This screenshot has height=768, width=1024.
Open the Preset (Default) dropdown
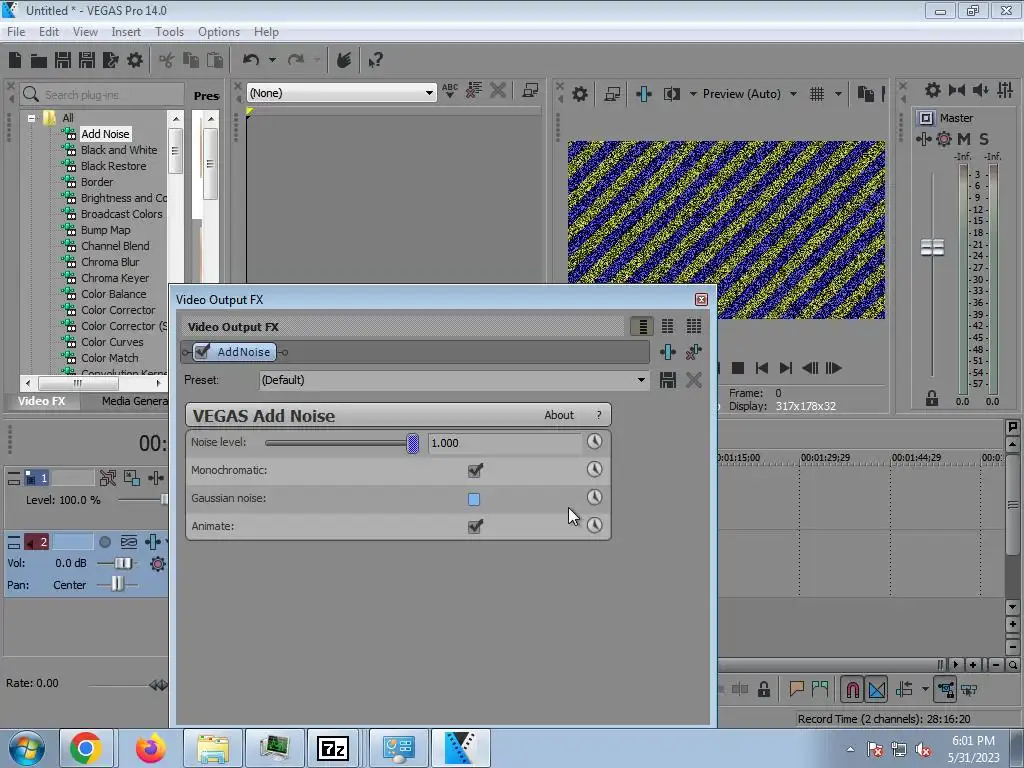point(641,380)
